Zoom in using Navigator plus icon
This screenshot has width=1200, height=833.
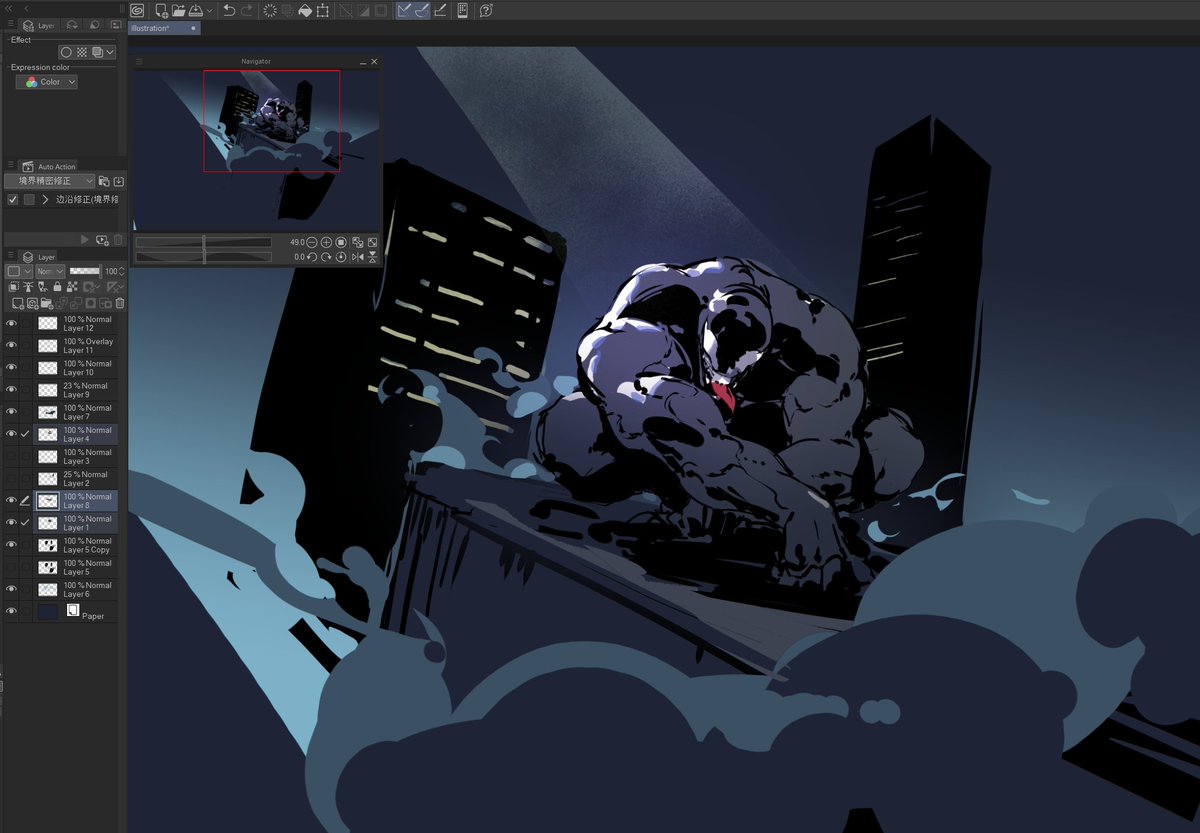(326, 242)
